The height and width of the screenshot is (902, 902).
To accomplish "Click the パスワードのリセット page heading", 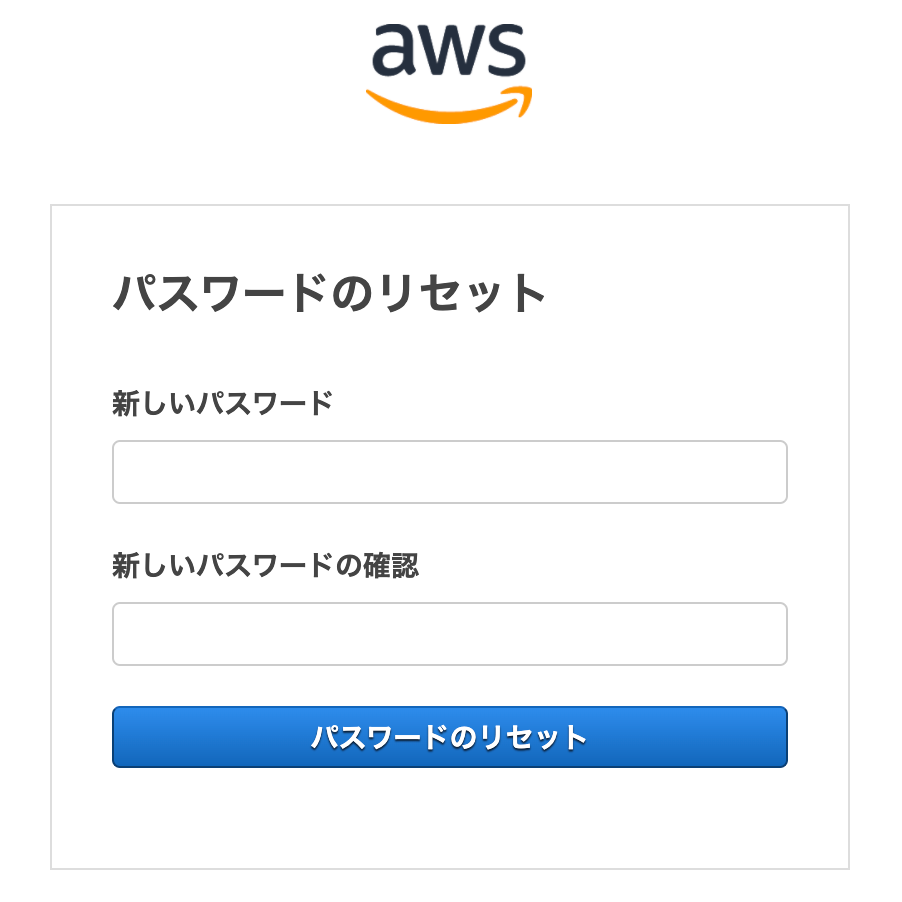I will [328, 293].
